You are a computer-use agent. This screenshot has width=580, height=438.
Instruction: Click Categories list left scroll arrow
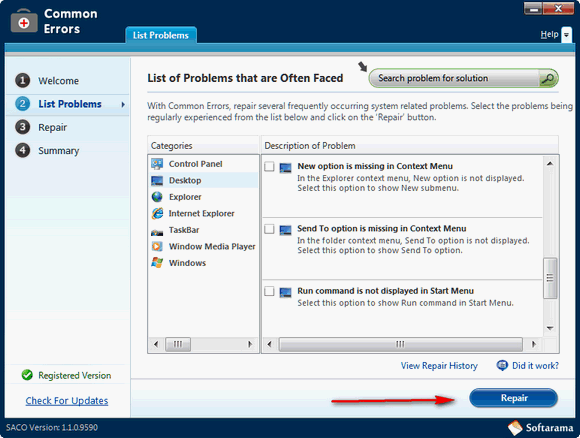tap(156, 344)
